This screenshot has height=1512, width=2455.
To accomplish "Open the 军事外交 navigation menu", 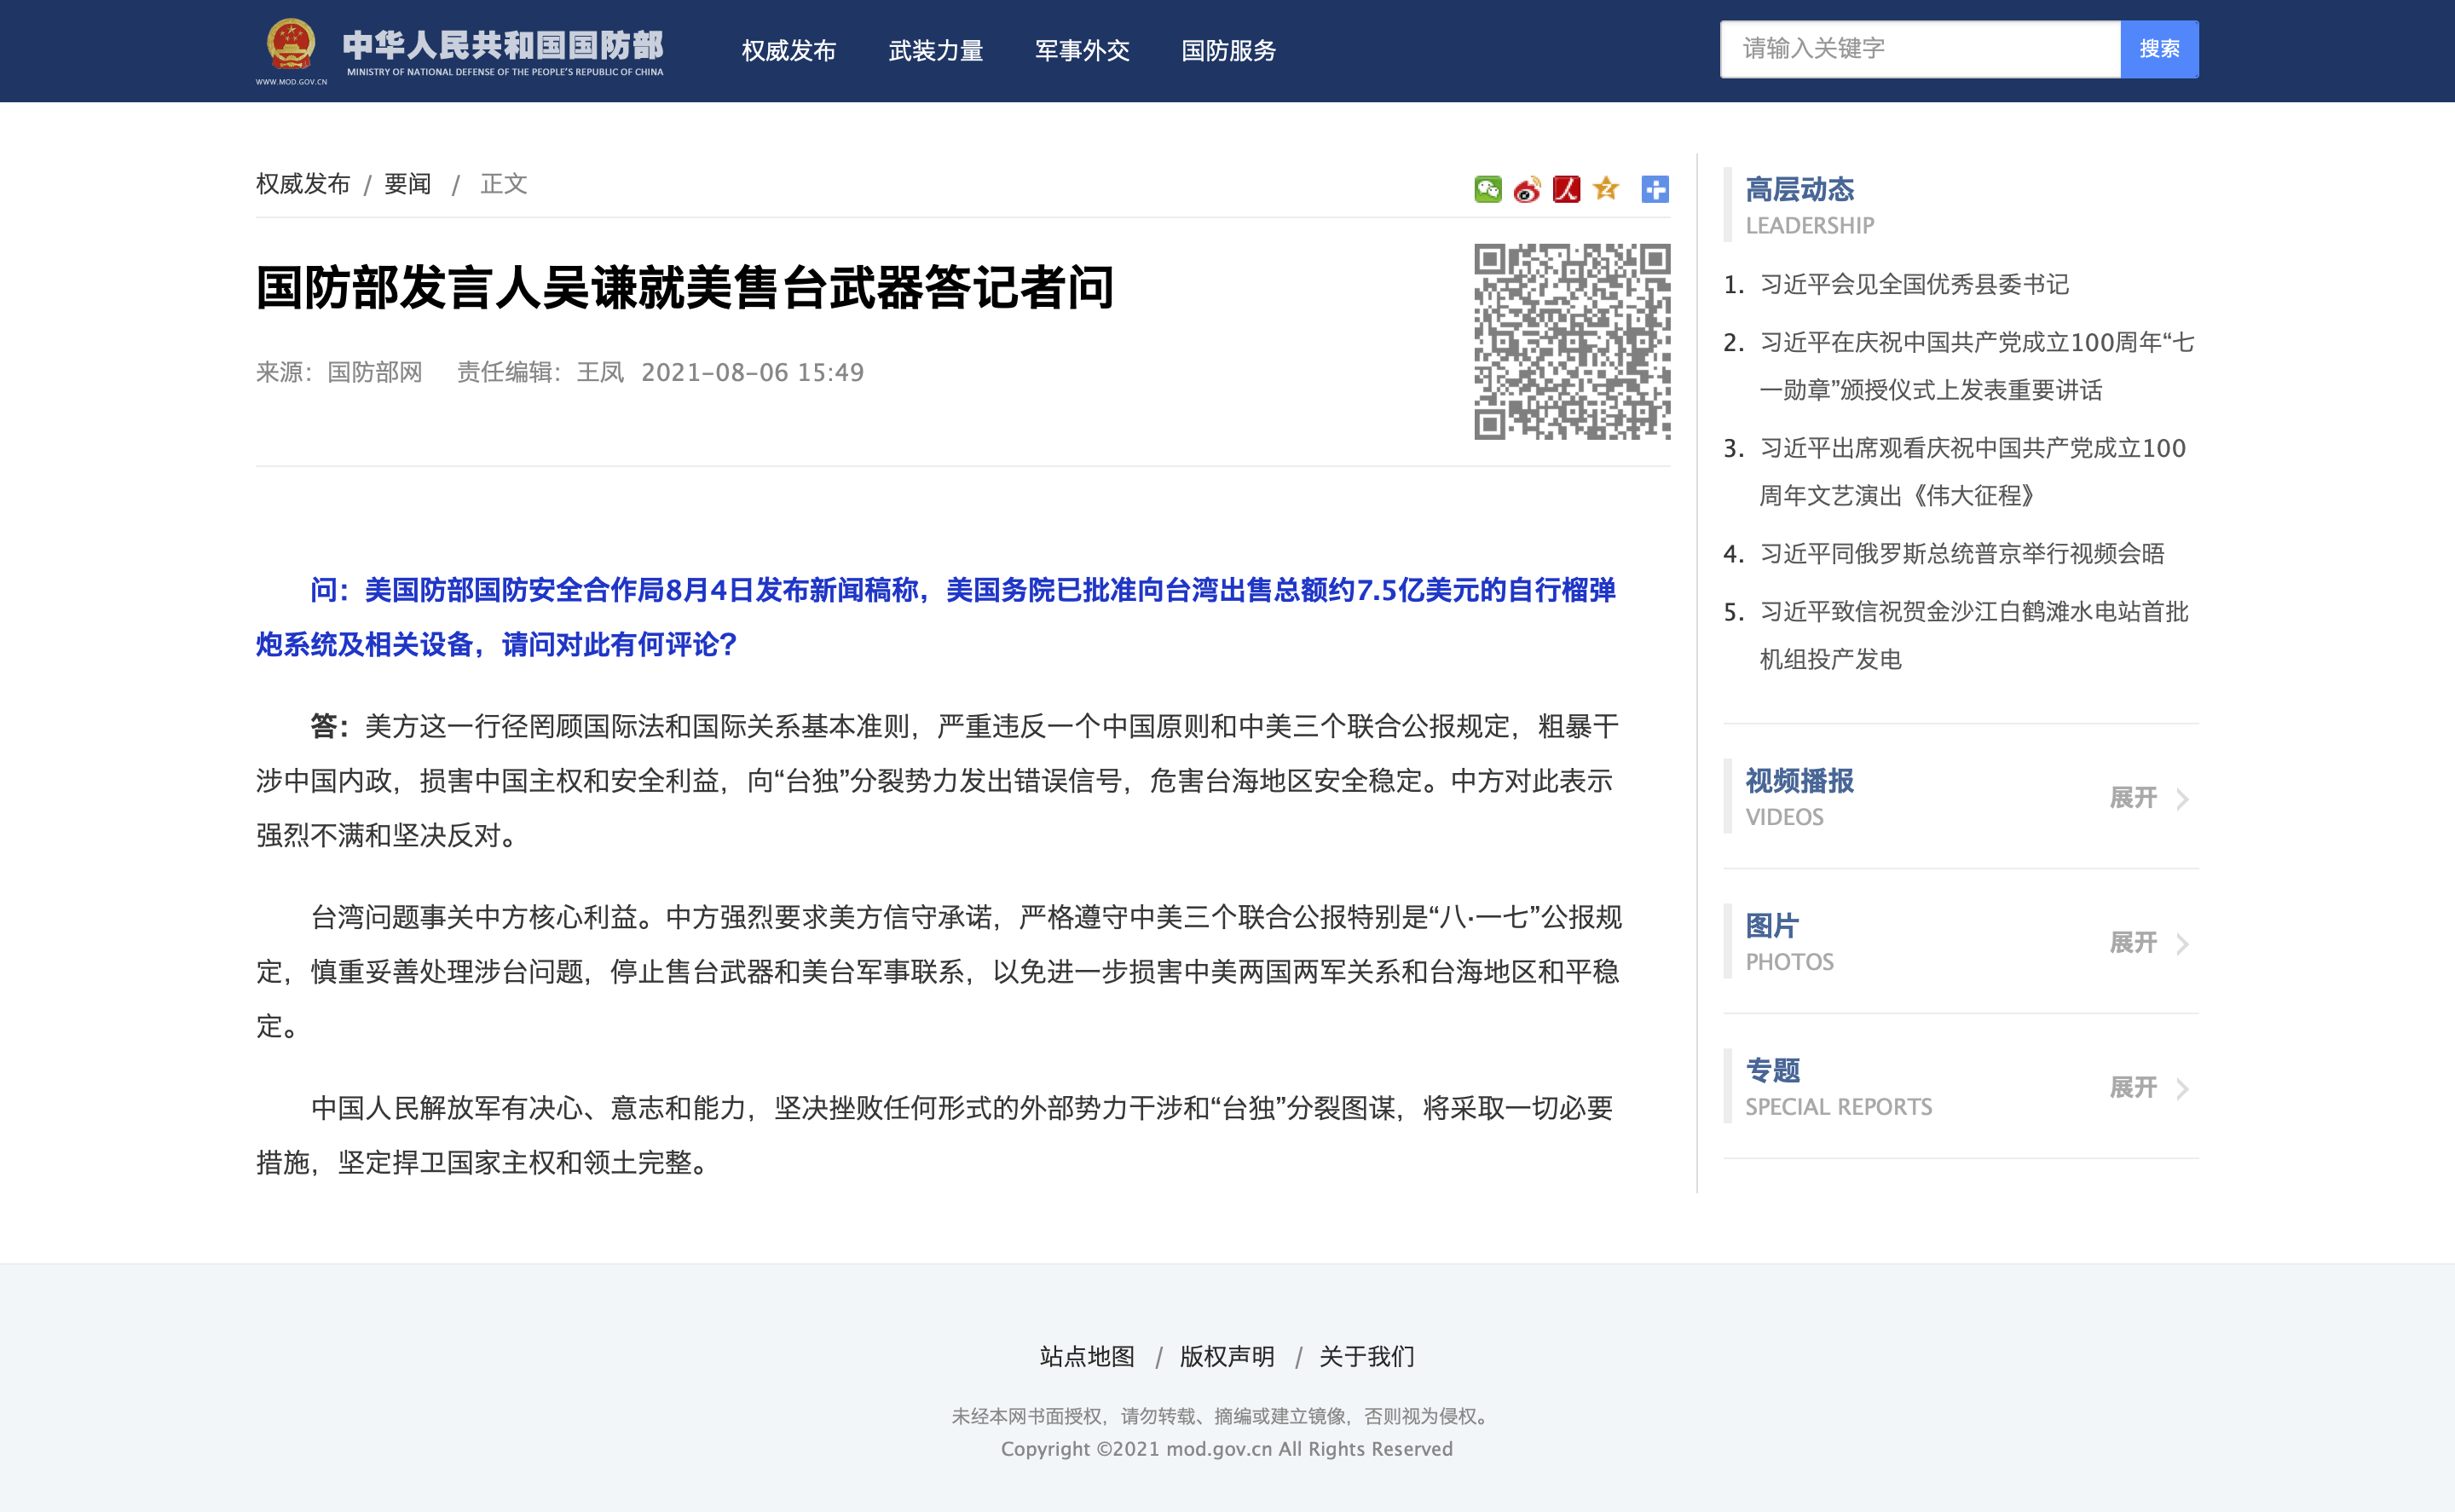I will (1082, 51).
